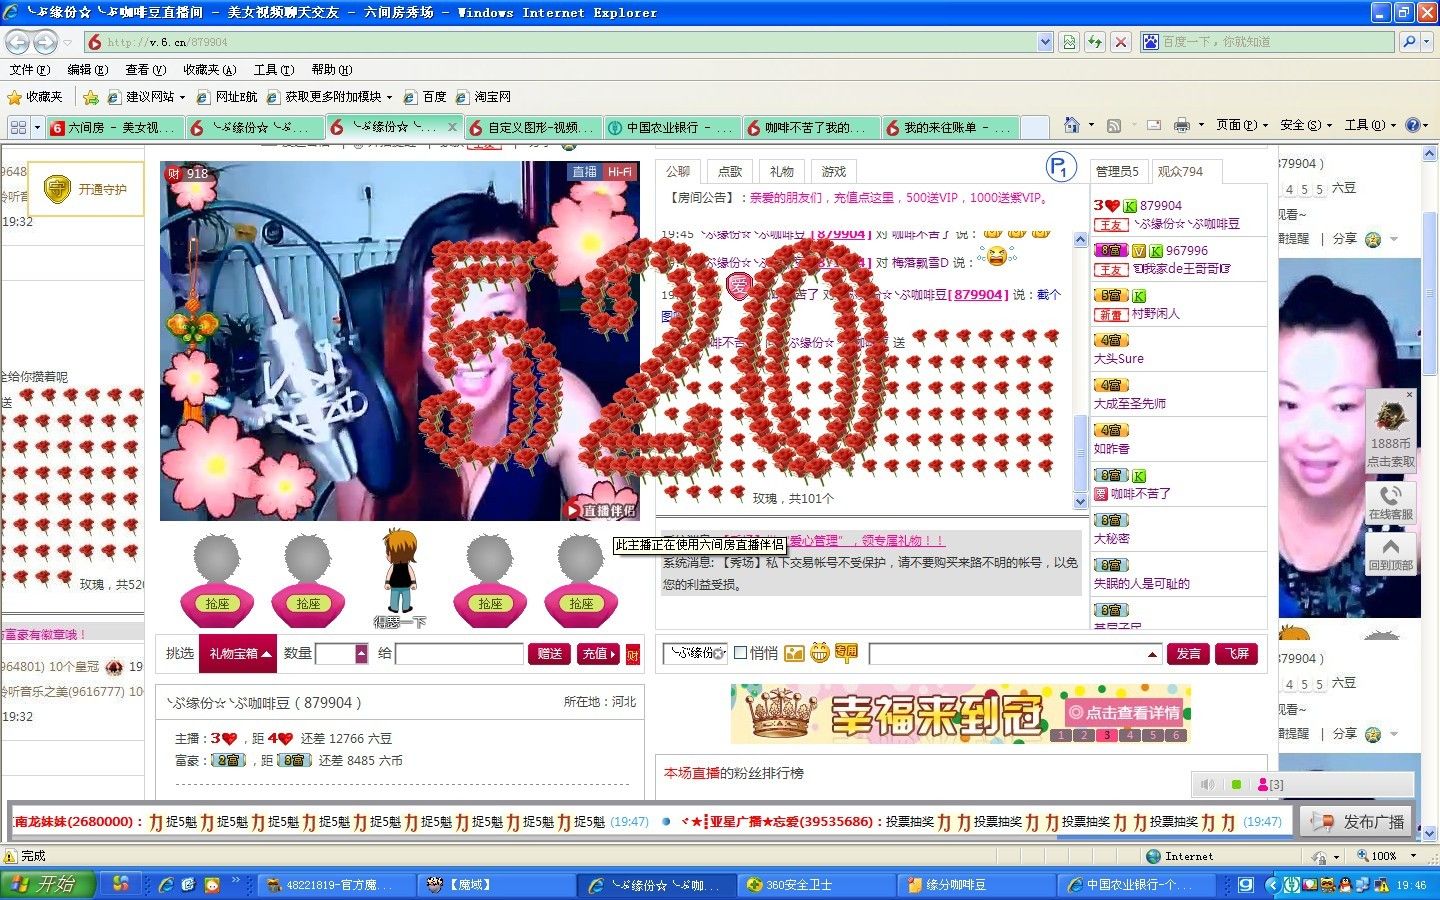The image size is (1440, 900).
Task: Open the 安全 Safety dropdown menu
Action: pyautogui.click(x=1306, y=125)
